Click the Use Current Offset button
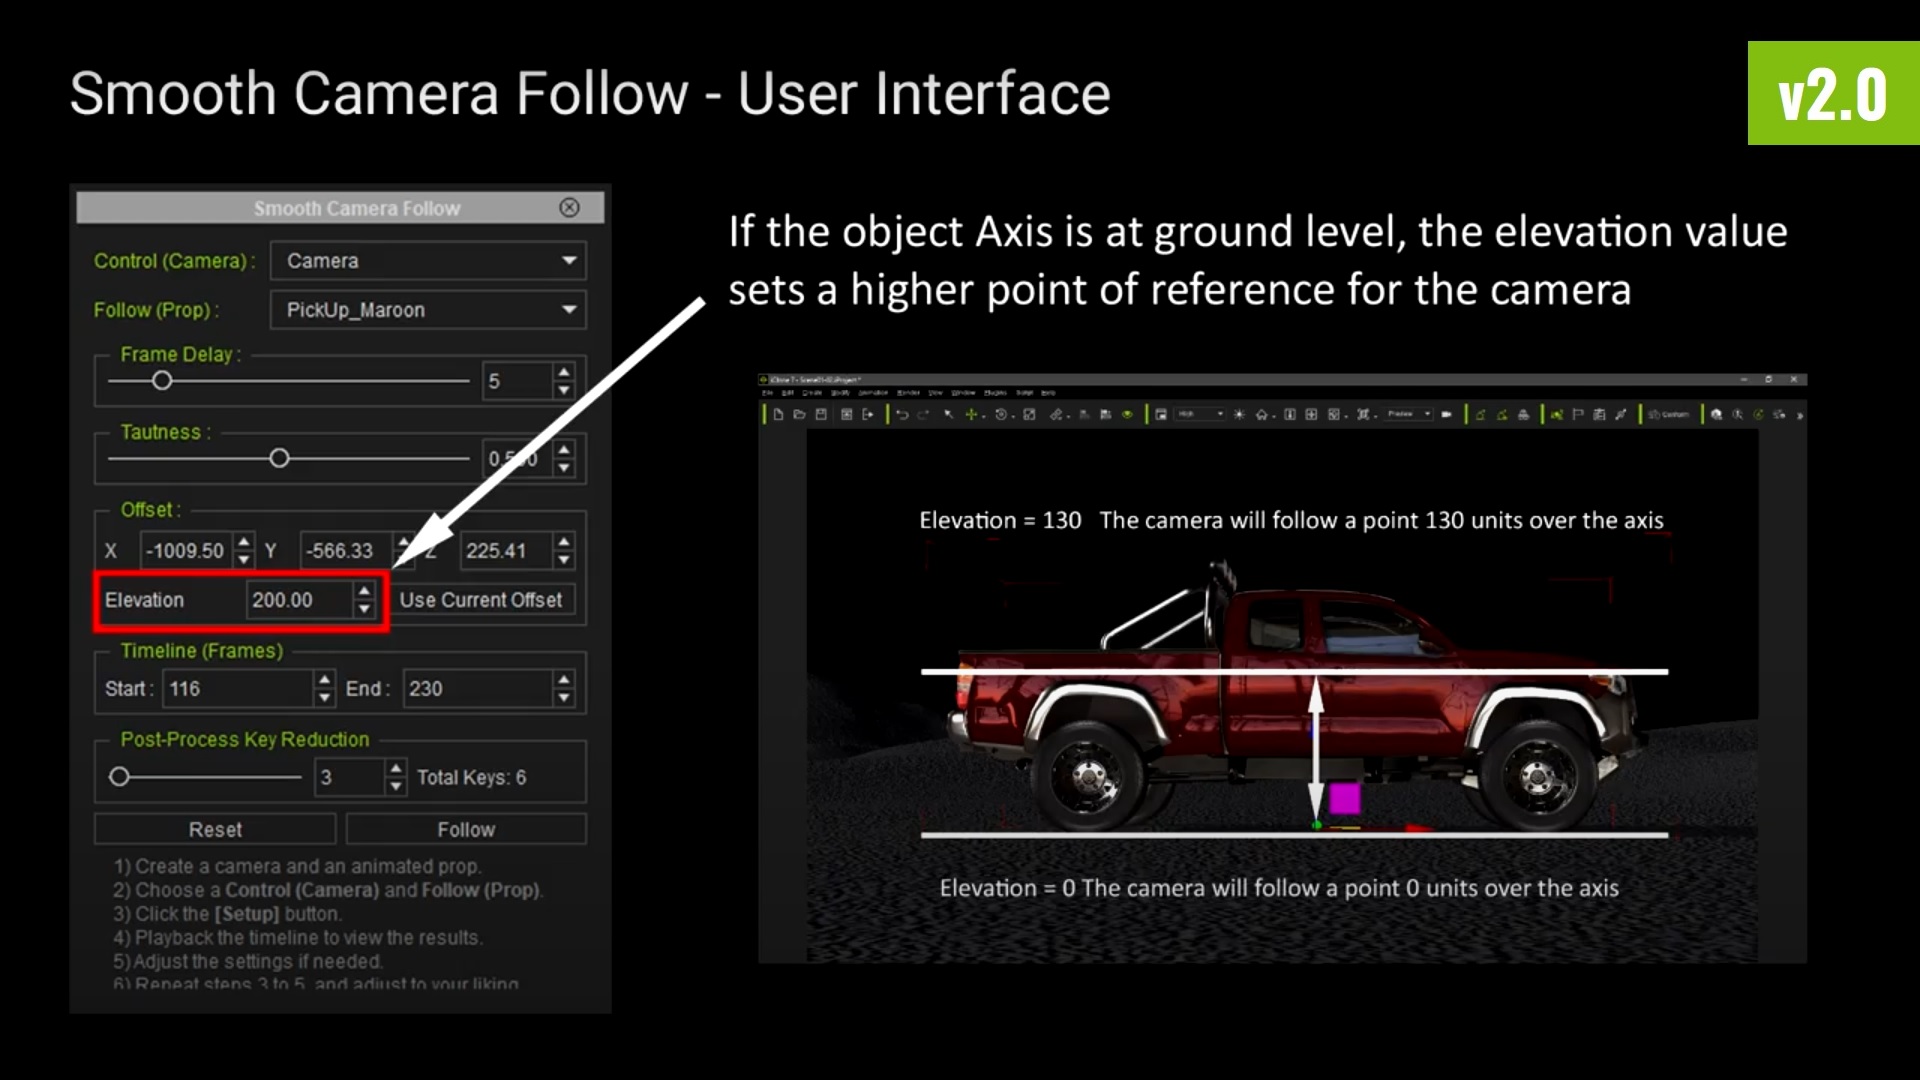Screen dimensions: 1920x1080 [481, 600]
